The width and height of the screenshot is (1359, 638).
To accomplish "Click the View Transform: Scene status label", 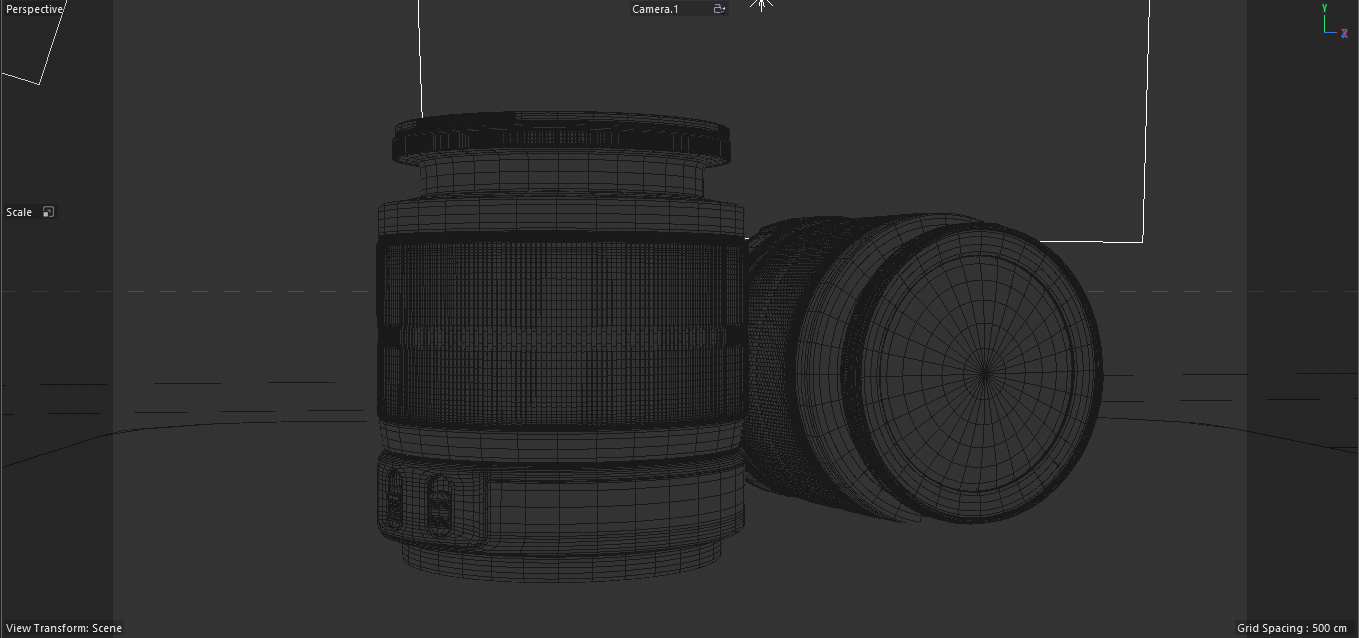I will [x=63, y=628].
